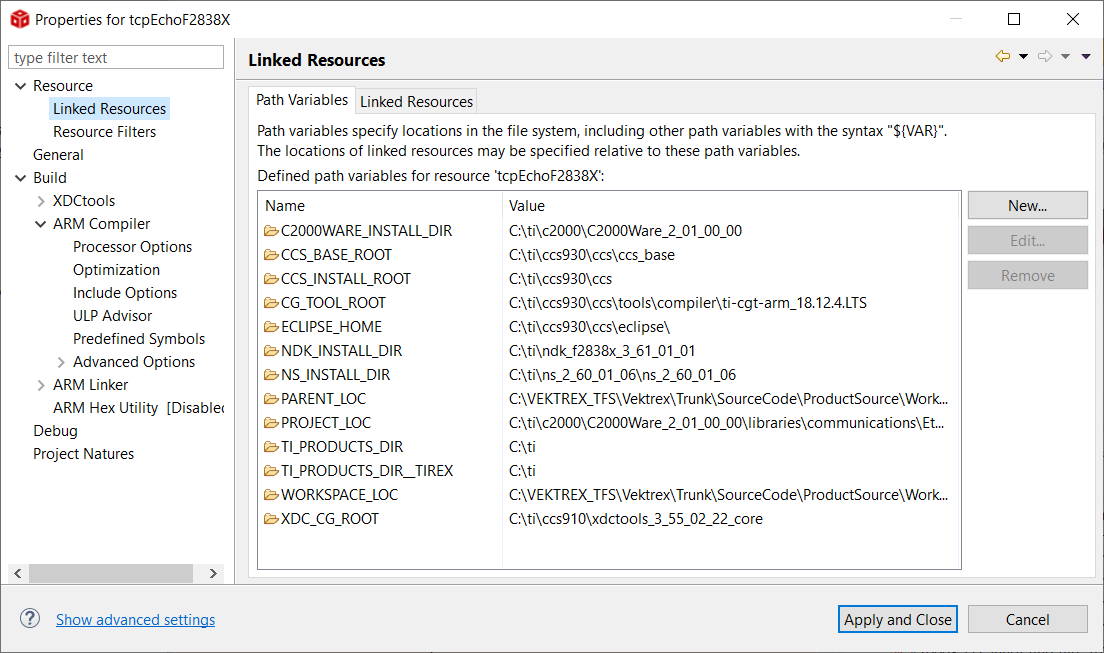Select the Path Variables tab

pyautogui.click(x=302, y=100)
